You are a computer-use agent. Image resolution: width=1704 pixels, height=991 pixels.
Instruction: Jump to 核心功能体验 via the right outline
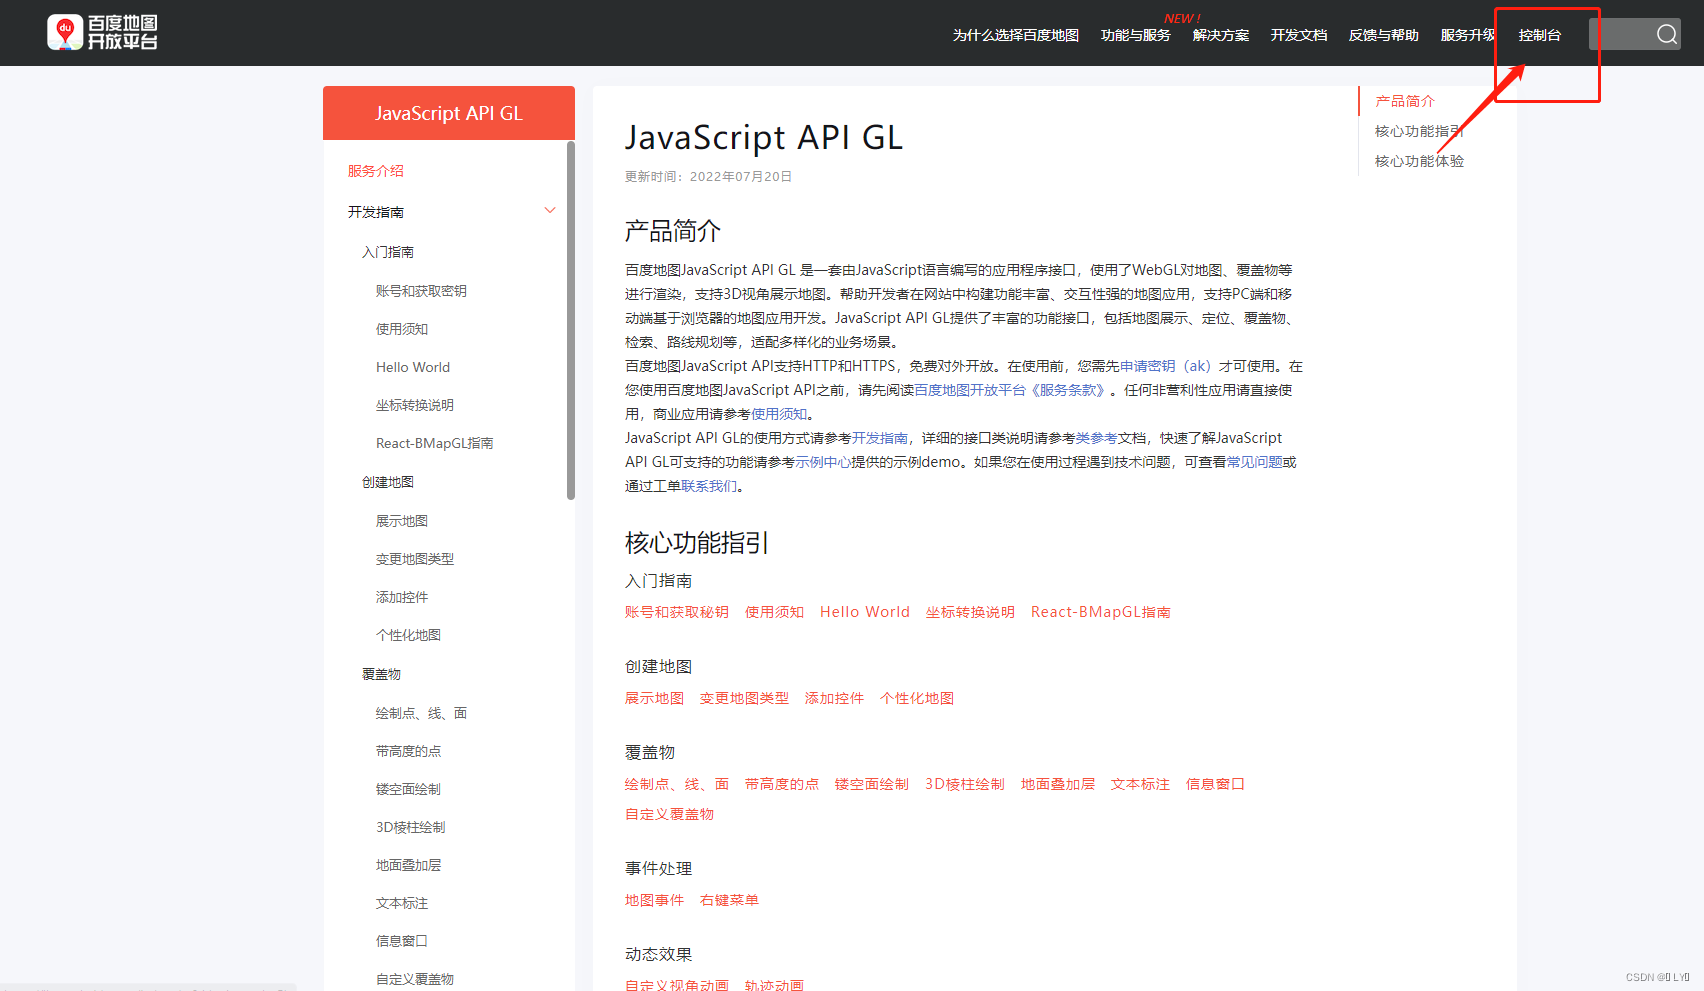(1418, 160)
